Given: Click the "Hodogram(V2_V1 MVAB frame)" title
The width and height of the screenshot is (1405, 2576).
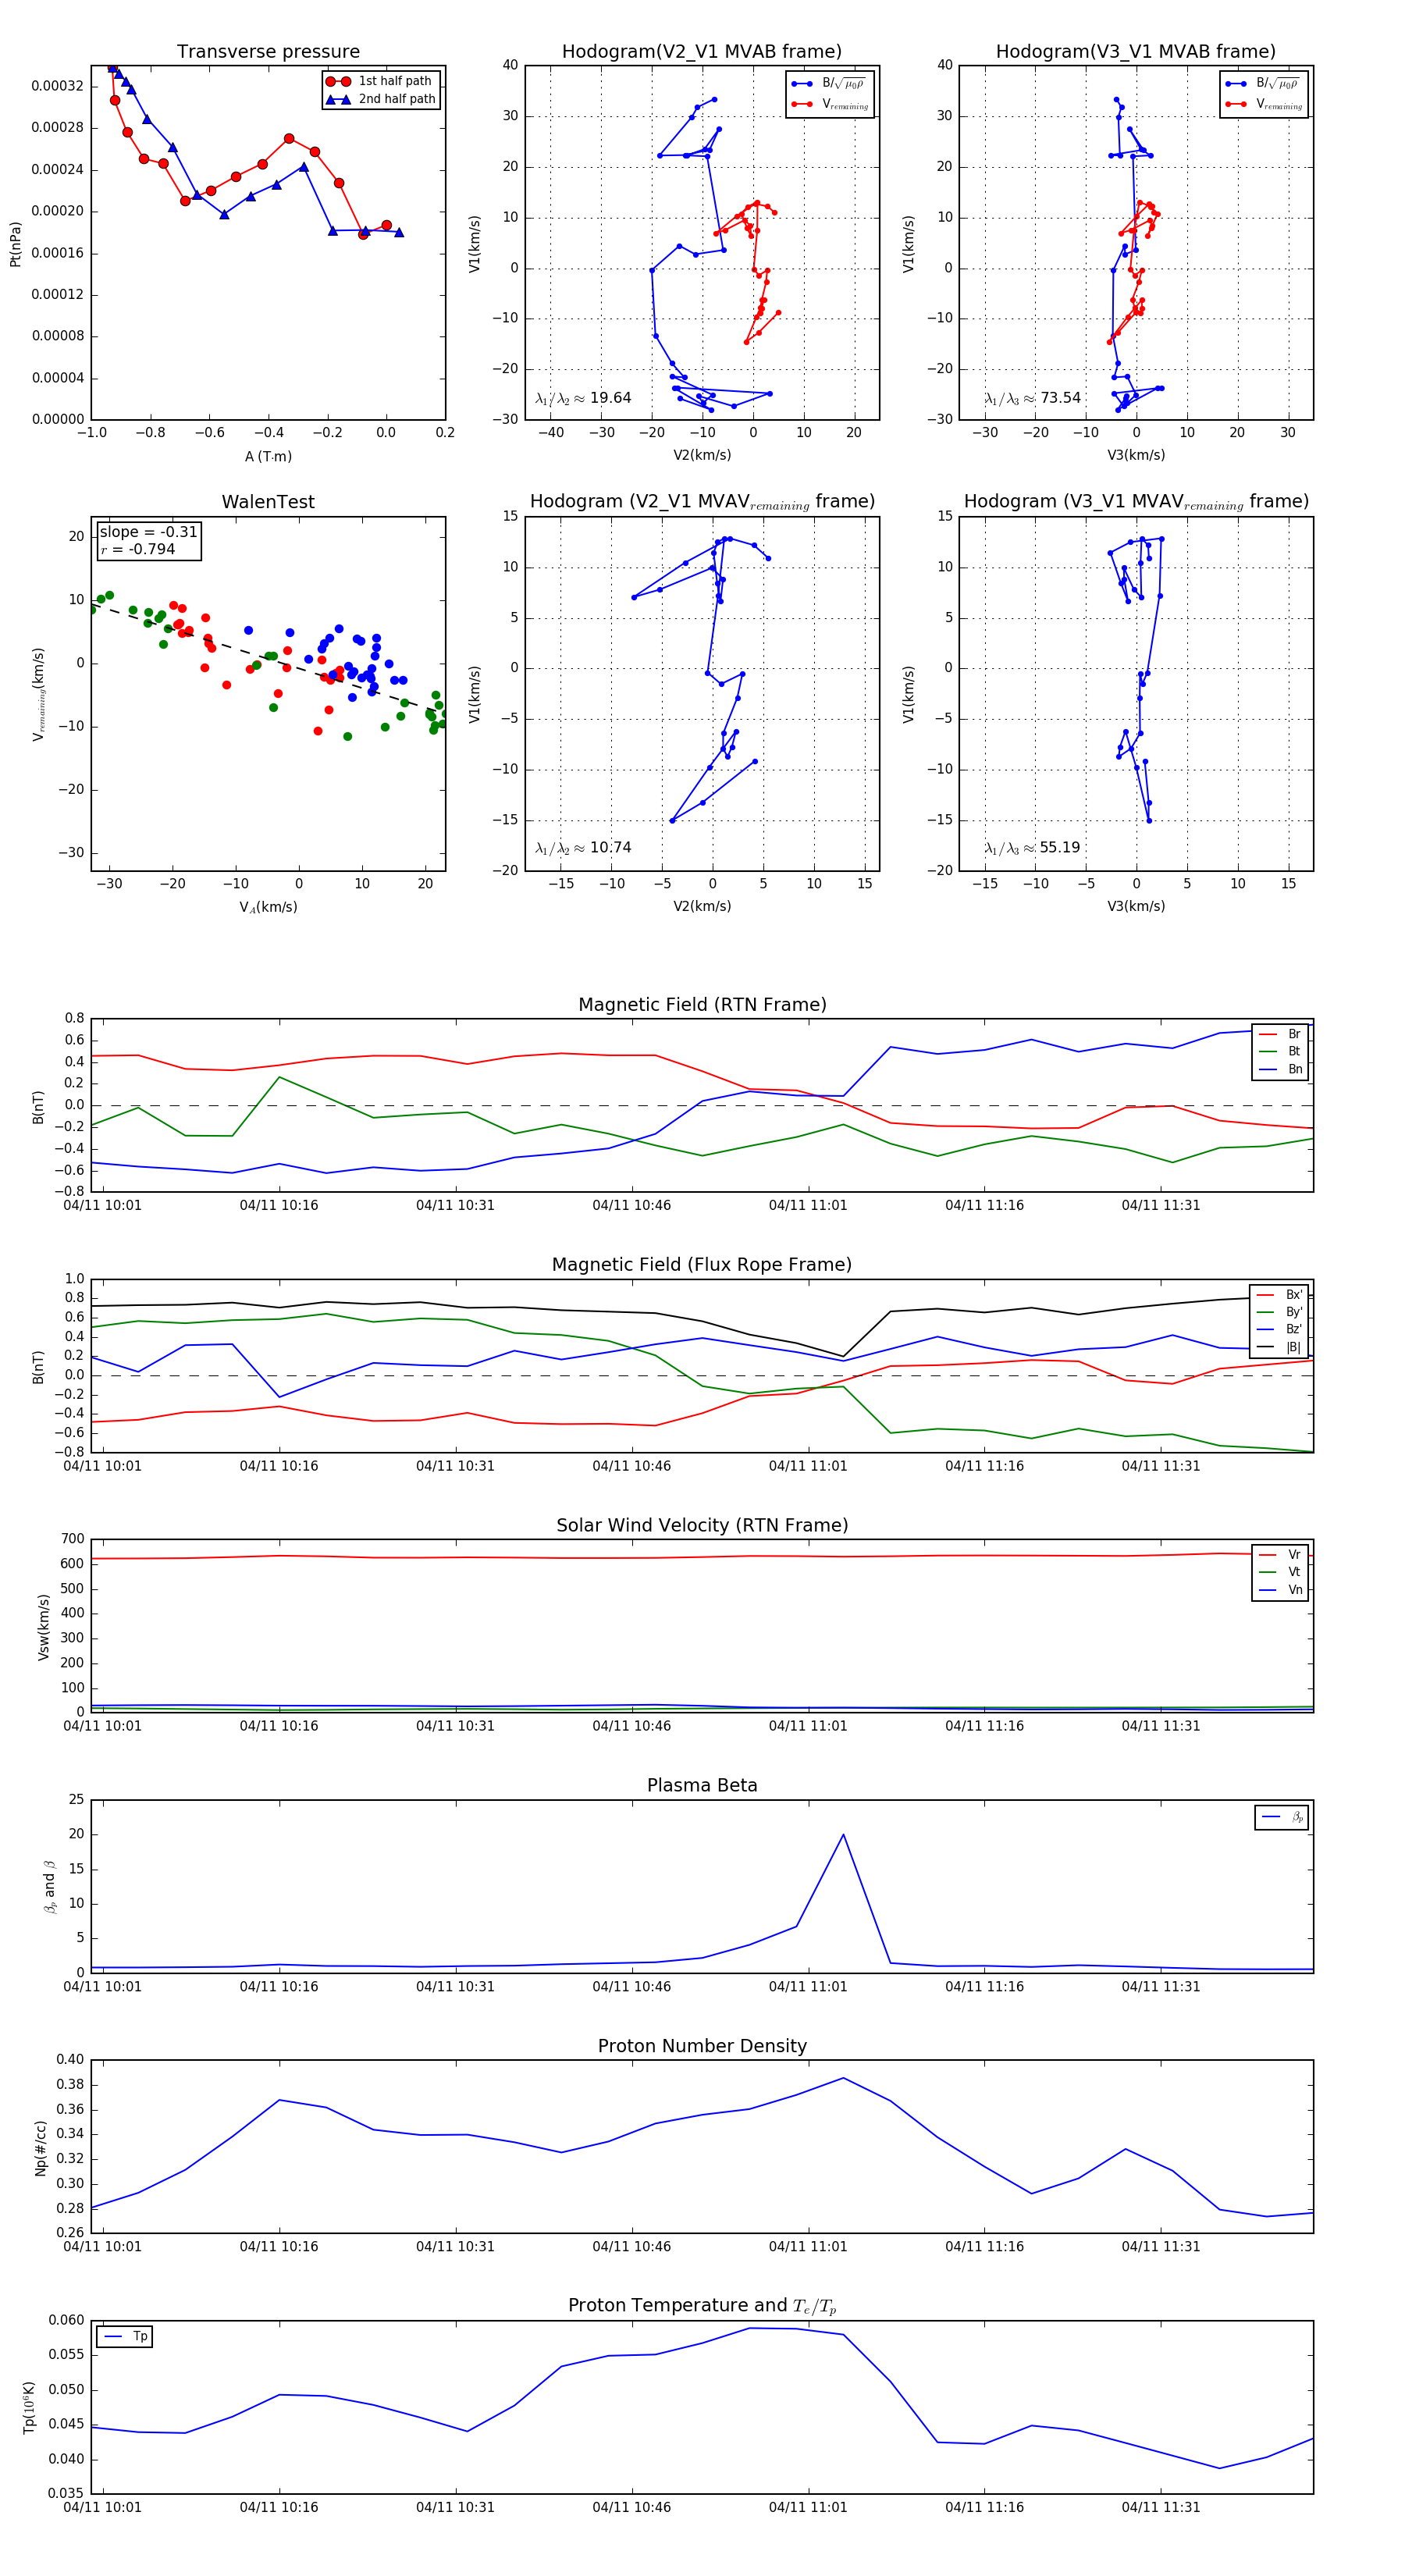Looking at the screenshot, I should pyautogui.click(x=702, y=52).
